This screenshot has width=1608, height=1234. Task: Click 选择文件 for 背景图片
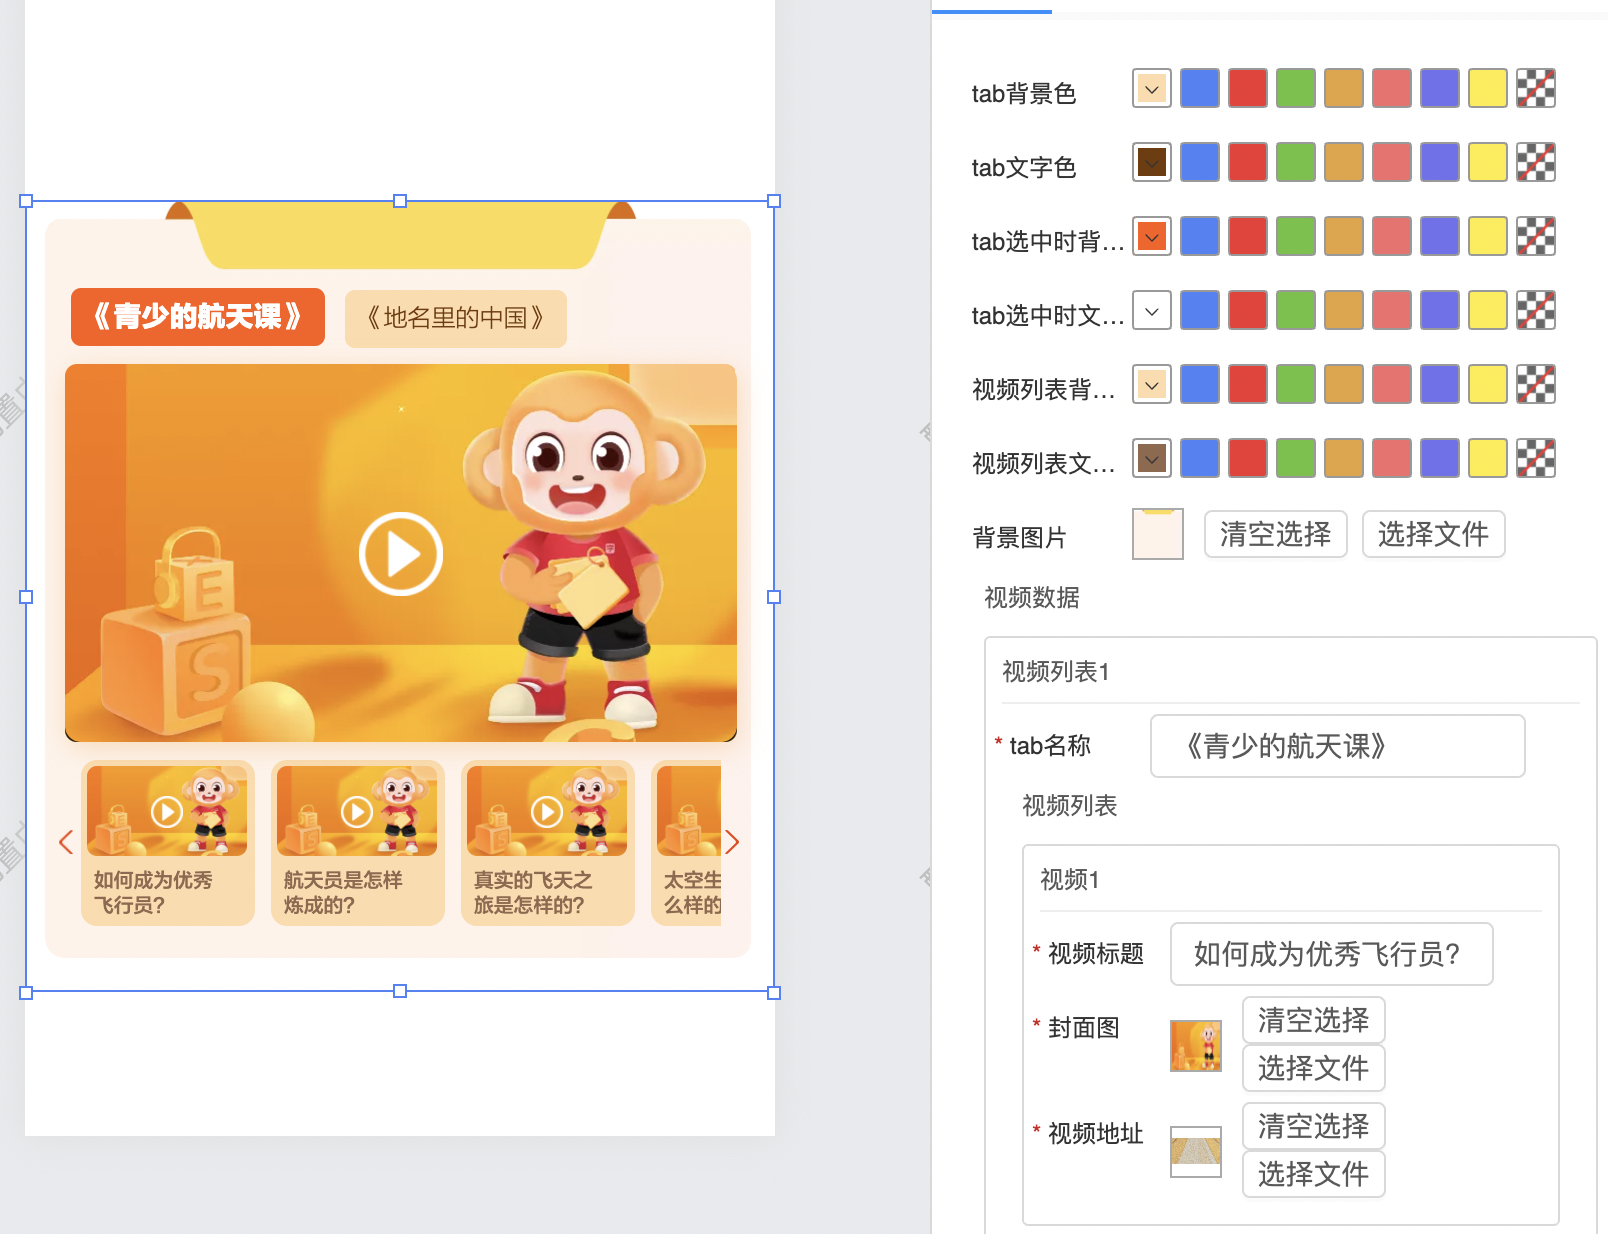coord(1433,534)
